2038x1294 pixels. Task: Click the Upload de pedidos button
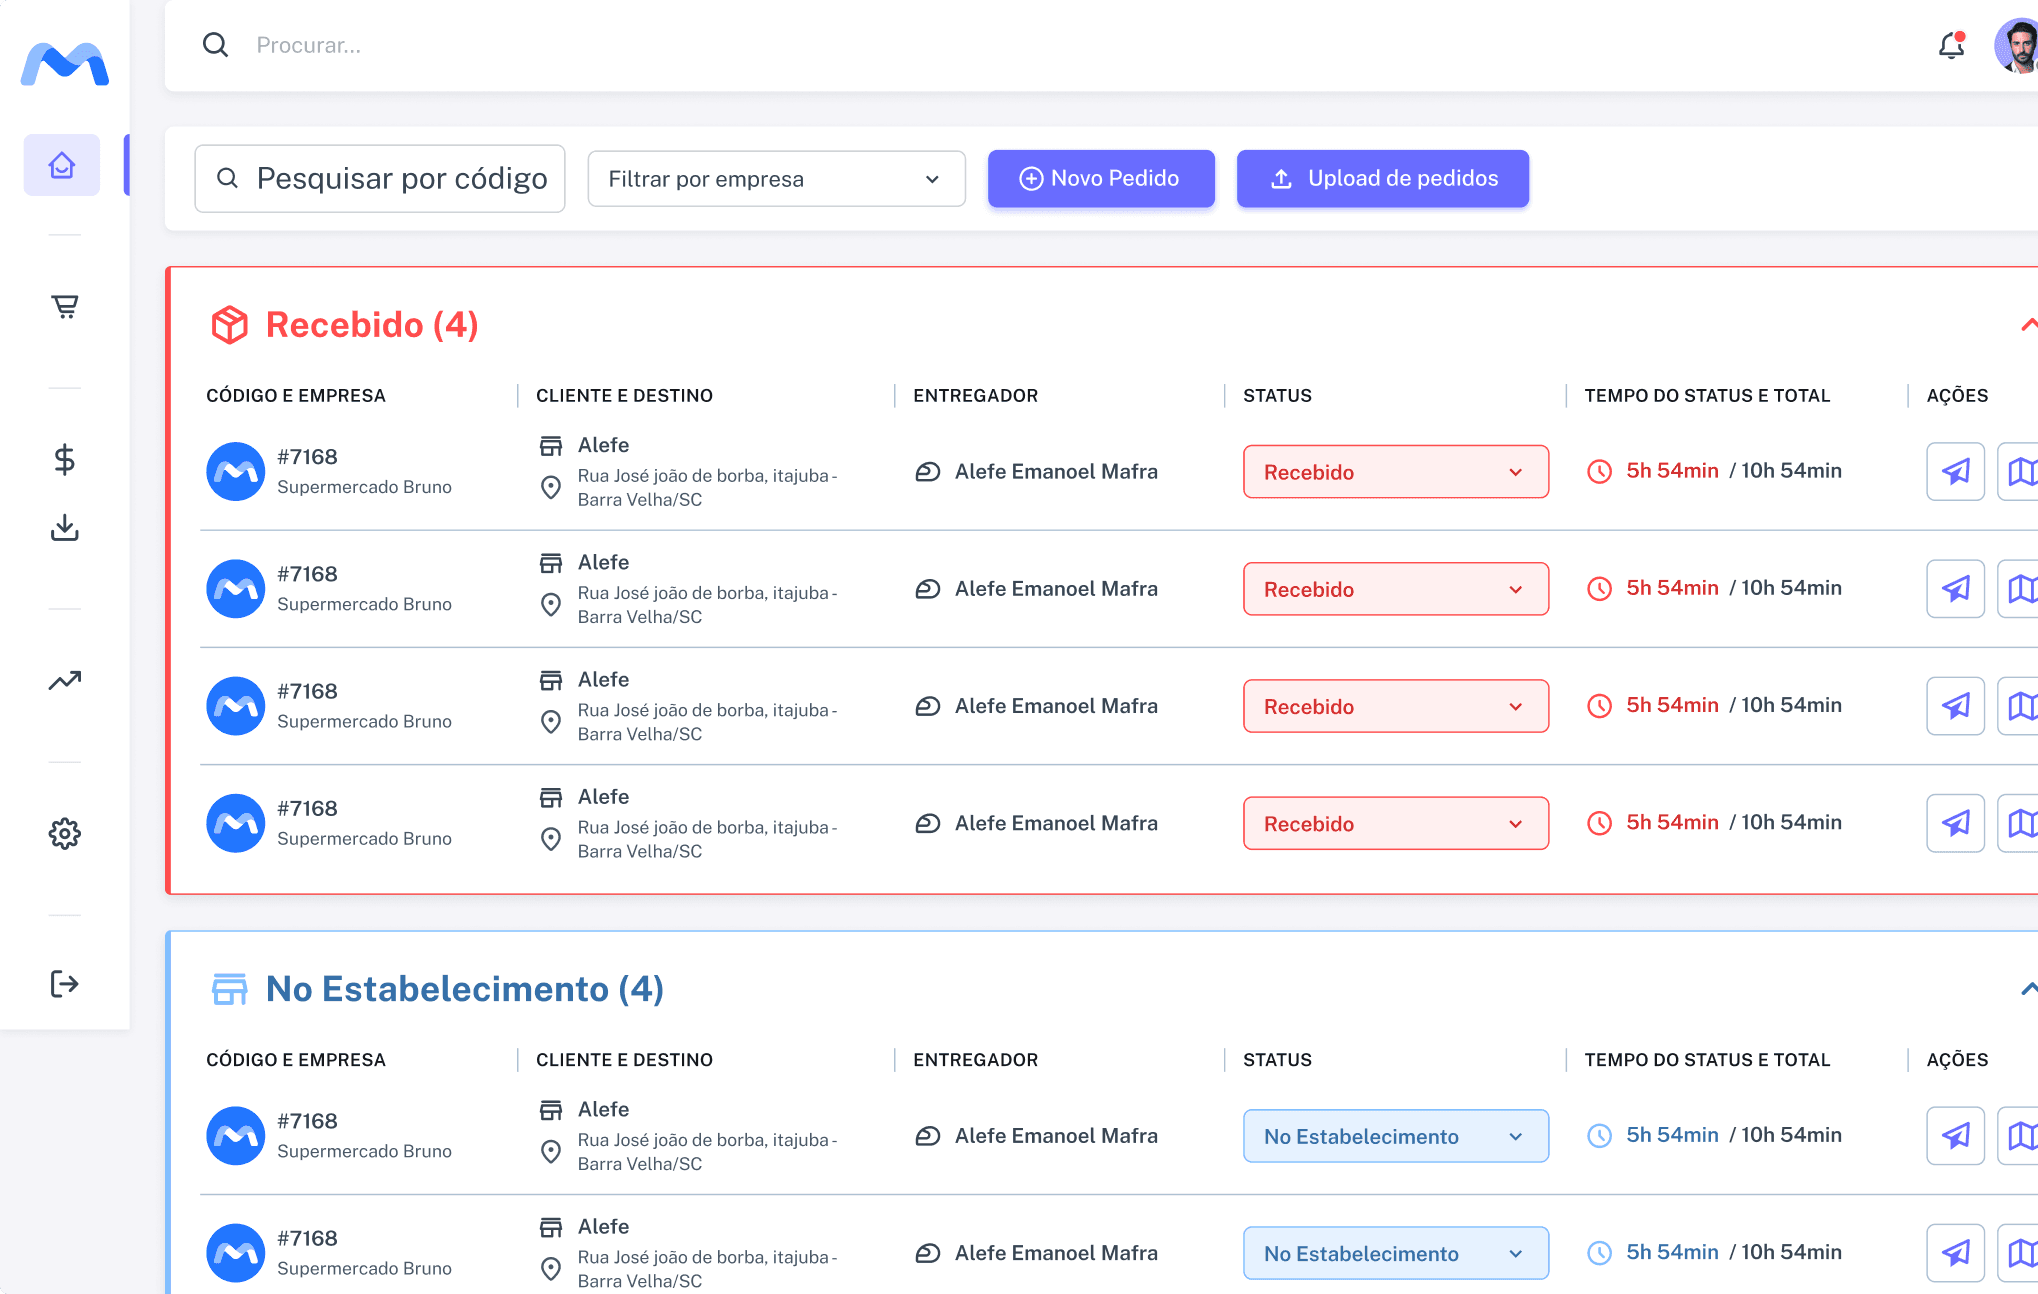click(1382, 179)
